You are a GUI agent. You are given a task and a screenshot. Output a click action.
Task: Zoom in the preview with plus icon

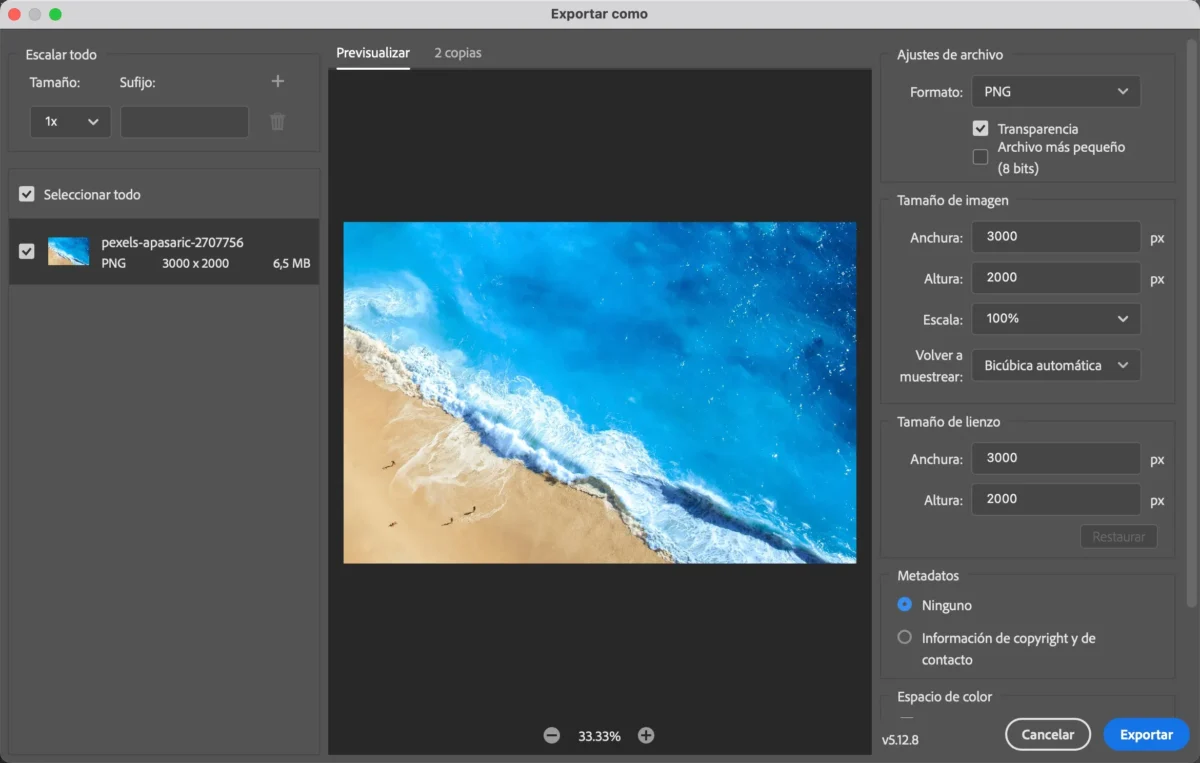click(646, 735)
